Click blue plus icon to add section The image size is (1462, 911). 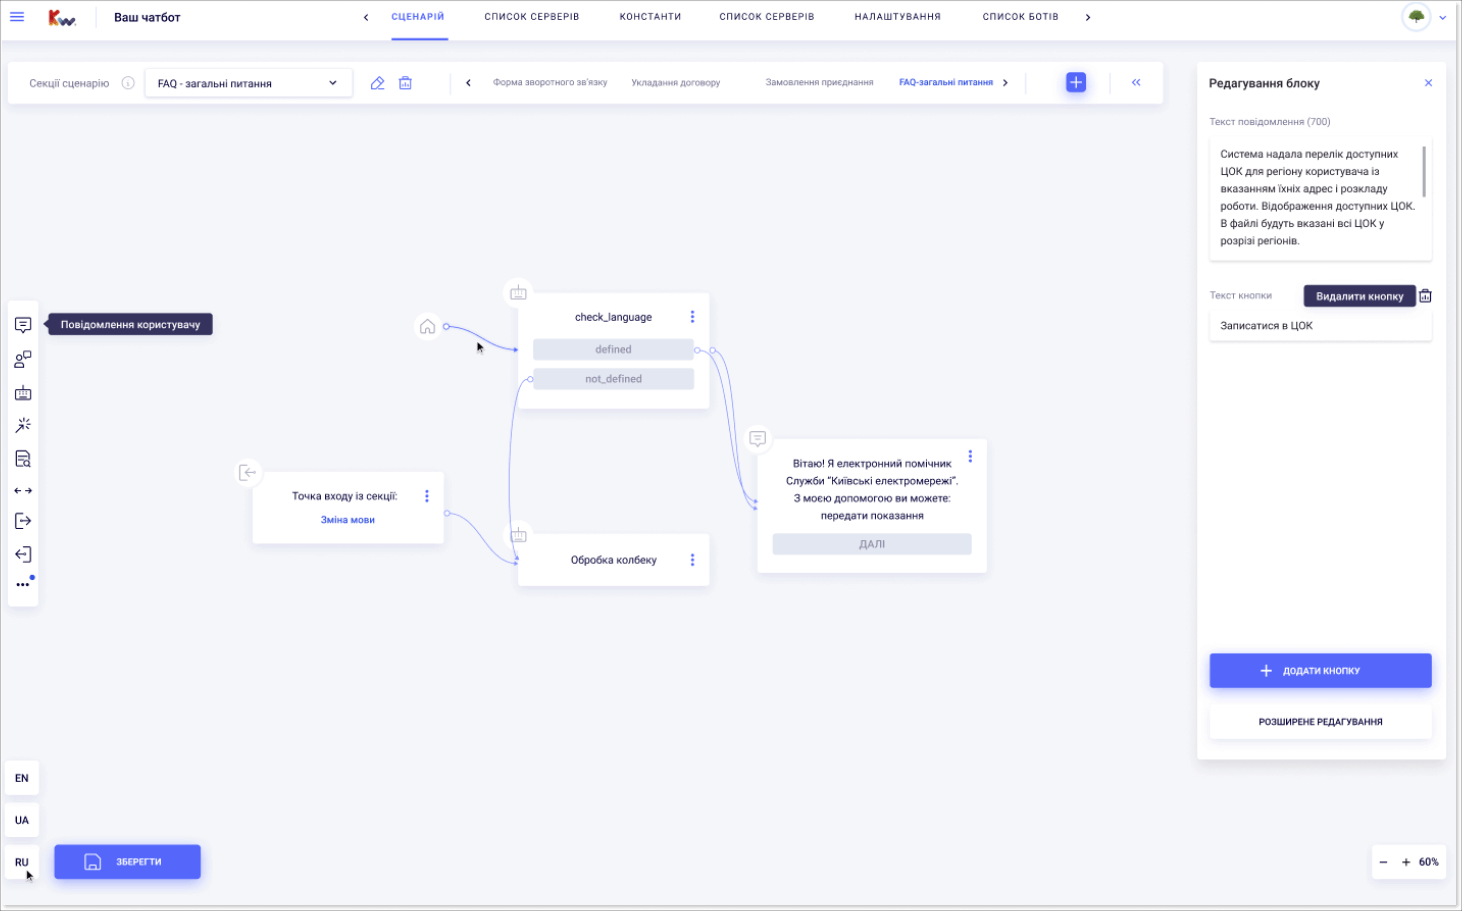(1076, 83)
